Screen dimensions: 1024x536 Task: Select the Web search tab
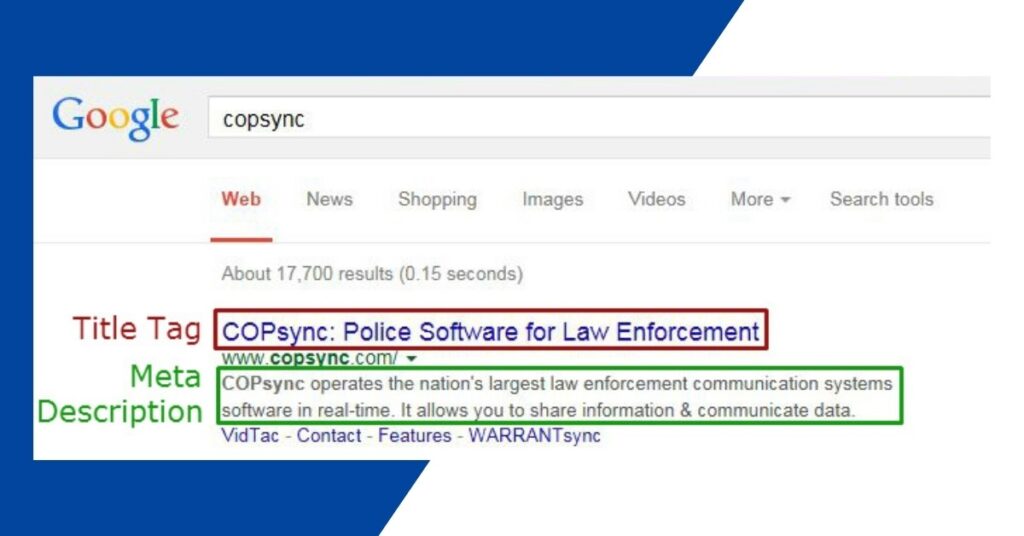click(241, 199)
